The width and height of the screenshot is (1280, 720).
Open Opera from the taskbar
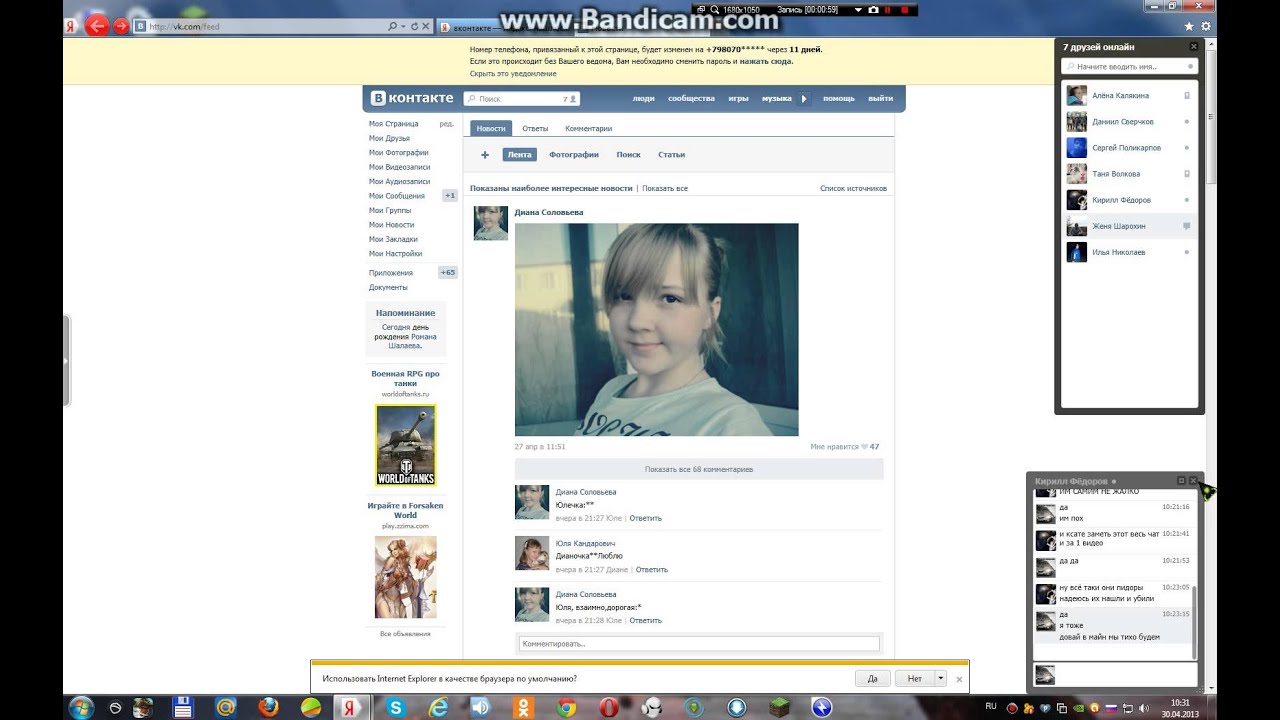[608, 707]
